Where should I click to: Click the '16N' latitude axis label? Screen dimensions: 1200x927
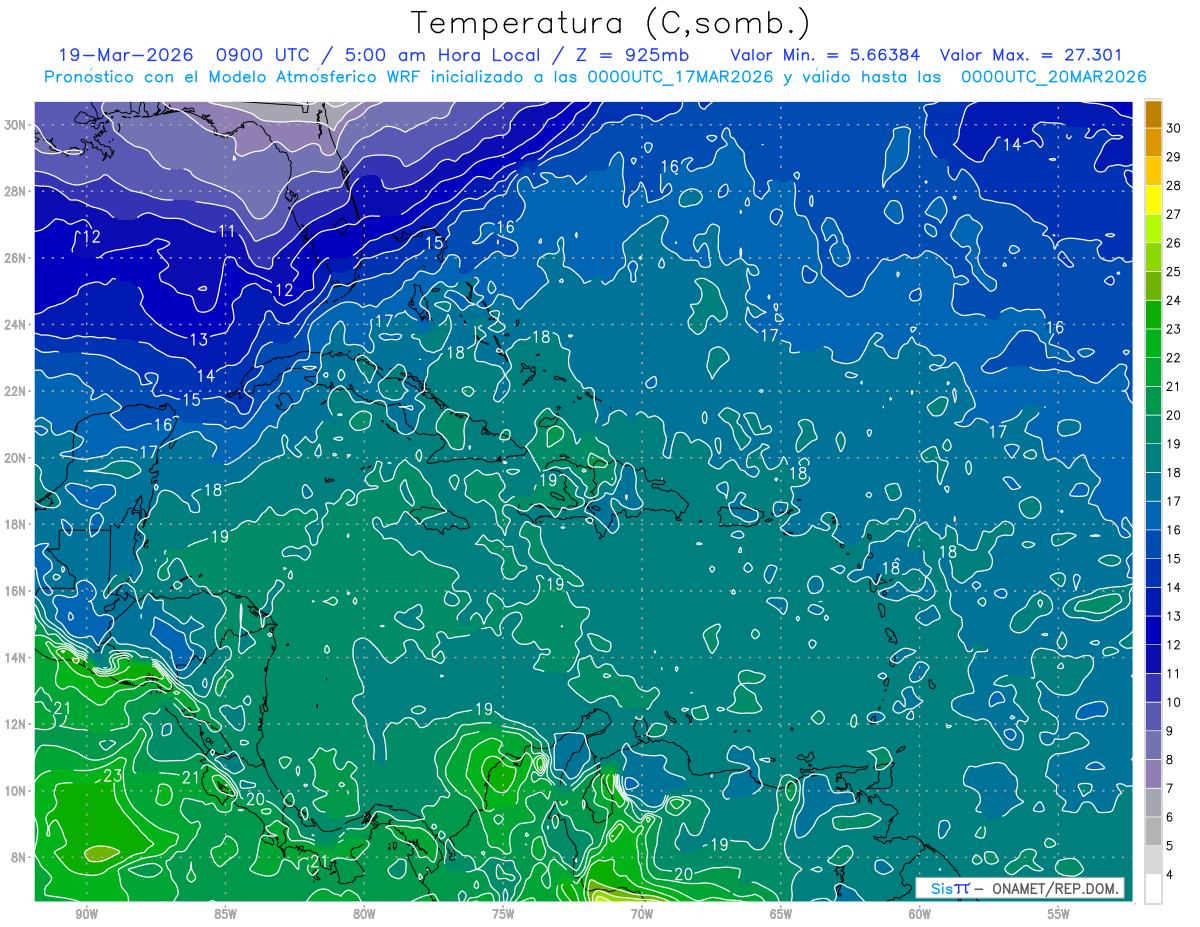(x=17, y=591)
